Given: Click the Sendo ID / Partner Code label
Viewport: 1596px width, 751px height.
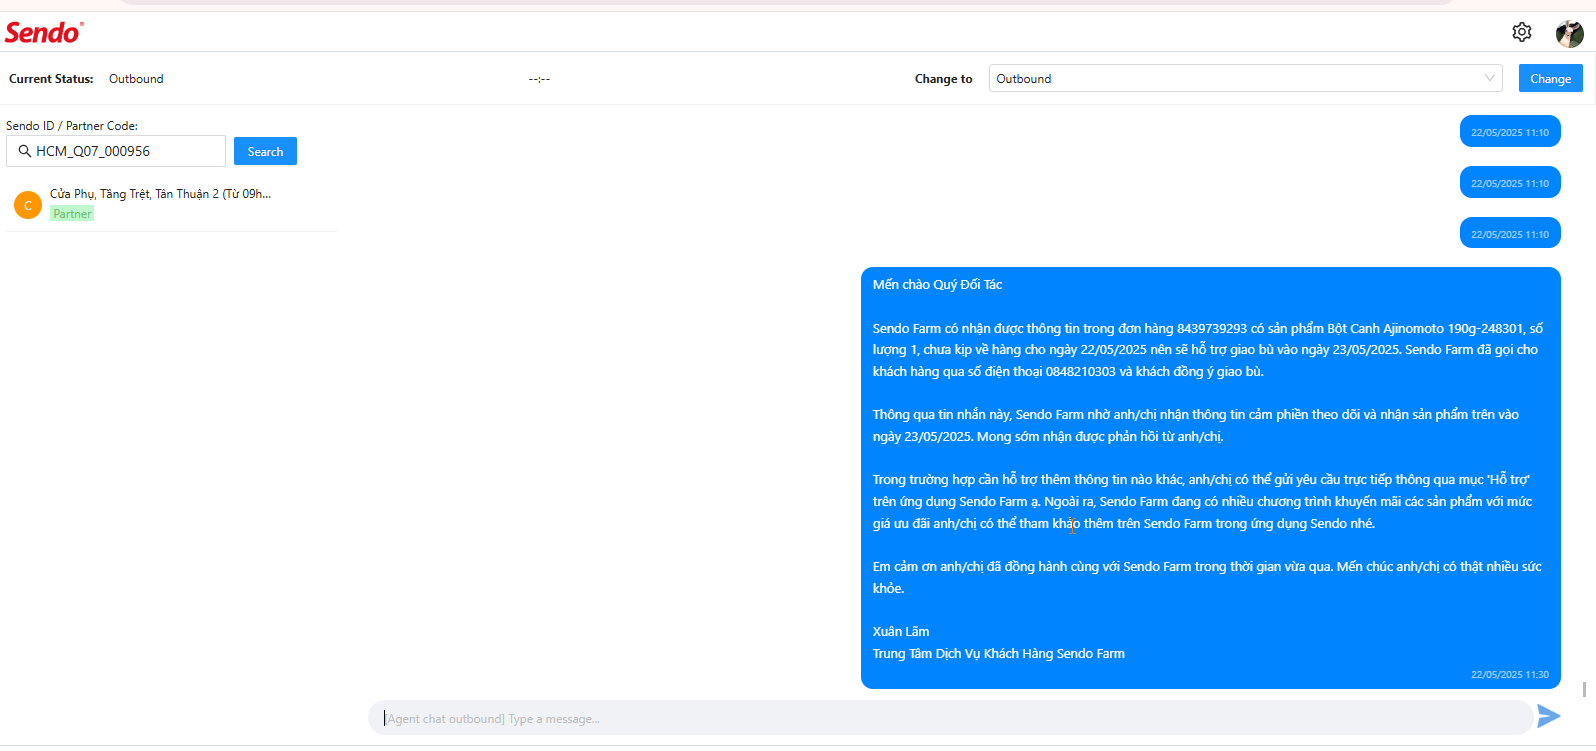Looking at the screenshot, I should [72, 126].
